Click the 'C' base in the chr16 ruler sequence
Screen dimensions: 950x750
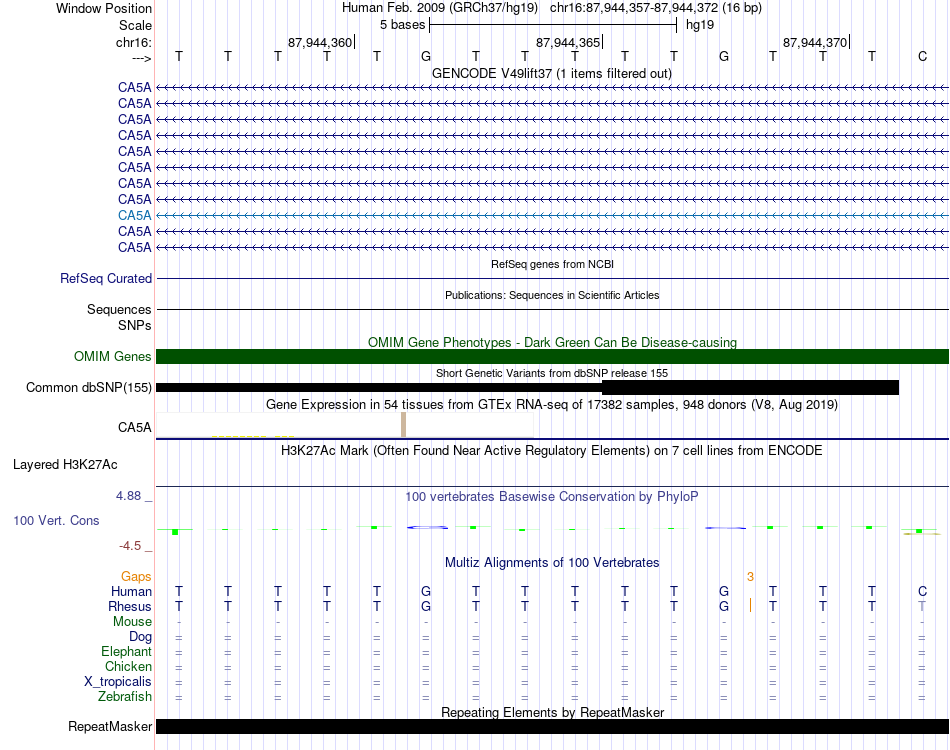(922, 56)
